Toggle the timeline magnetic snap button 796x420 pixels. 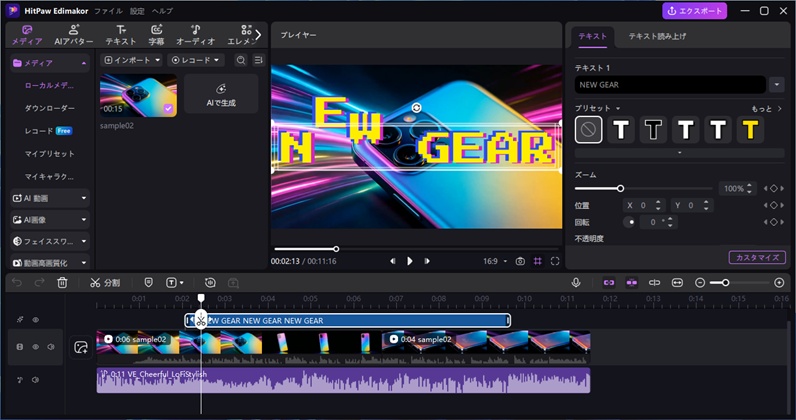[632, 283]
